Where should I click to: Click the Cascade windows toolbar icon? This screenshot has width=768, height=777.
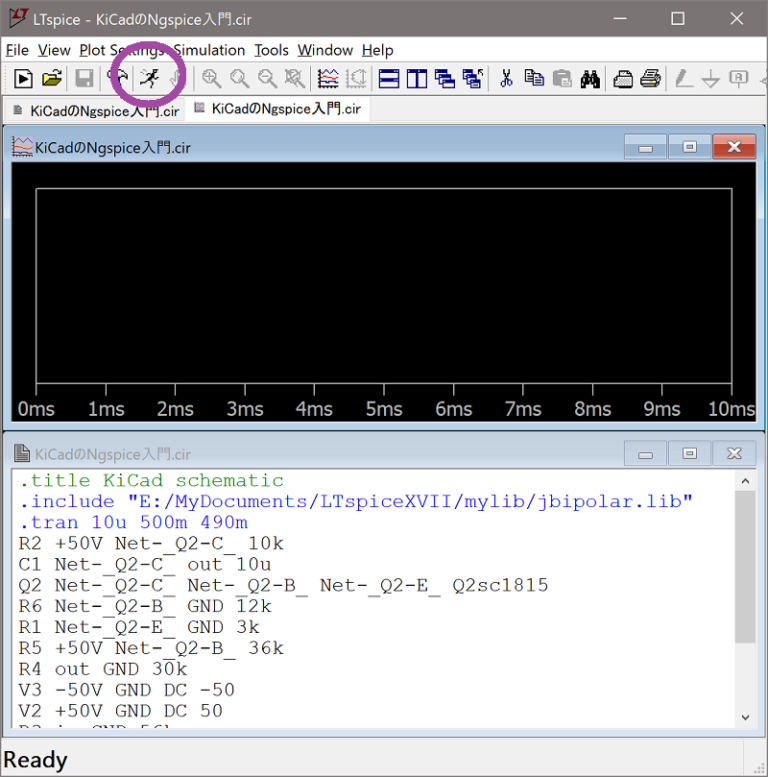[445, 79]
